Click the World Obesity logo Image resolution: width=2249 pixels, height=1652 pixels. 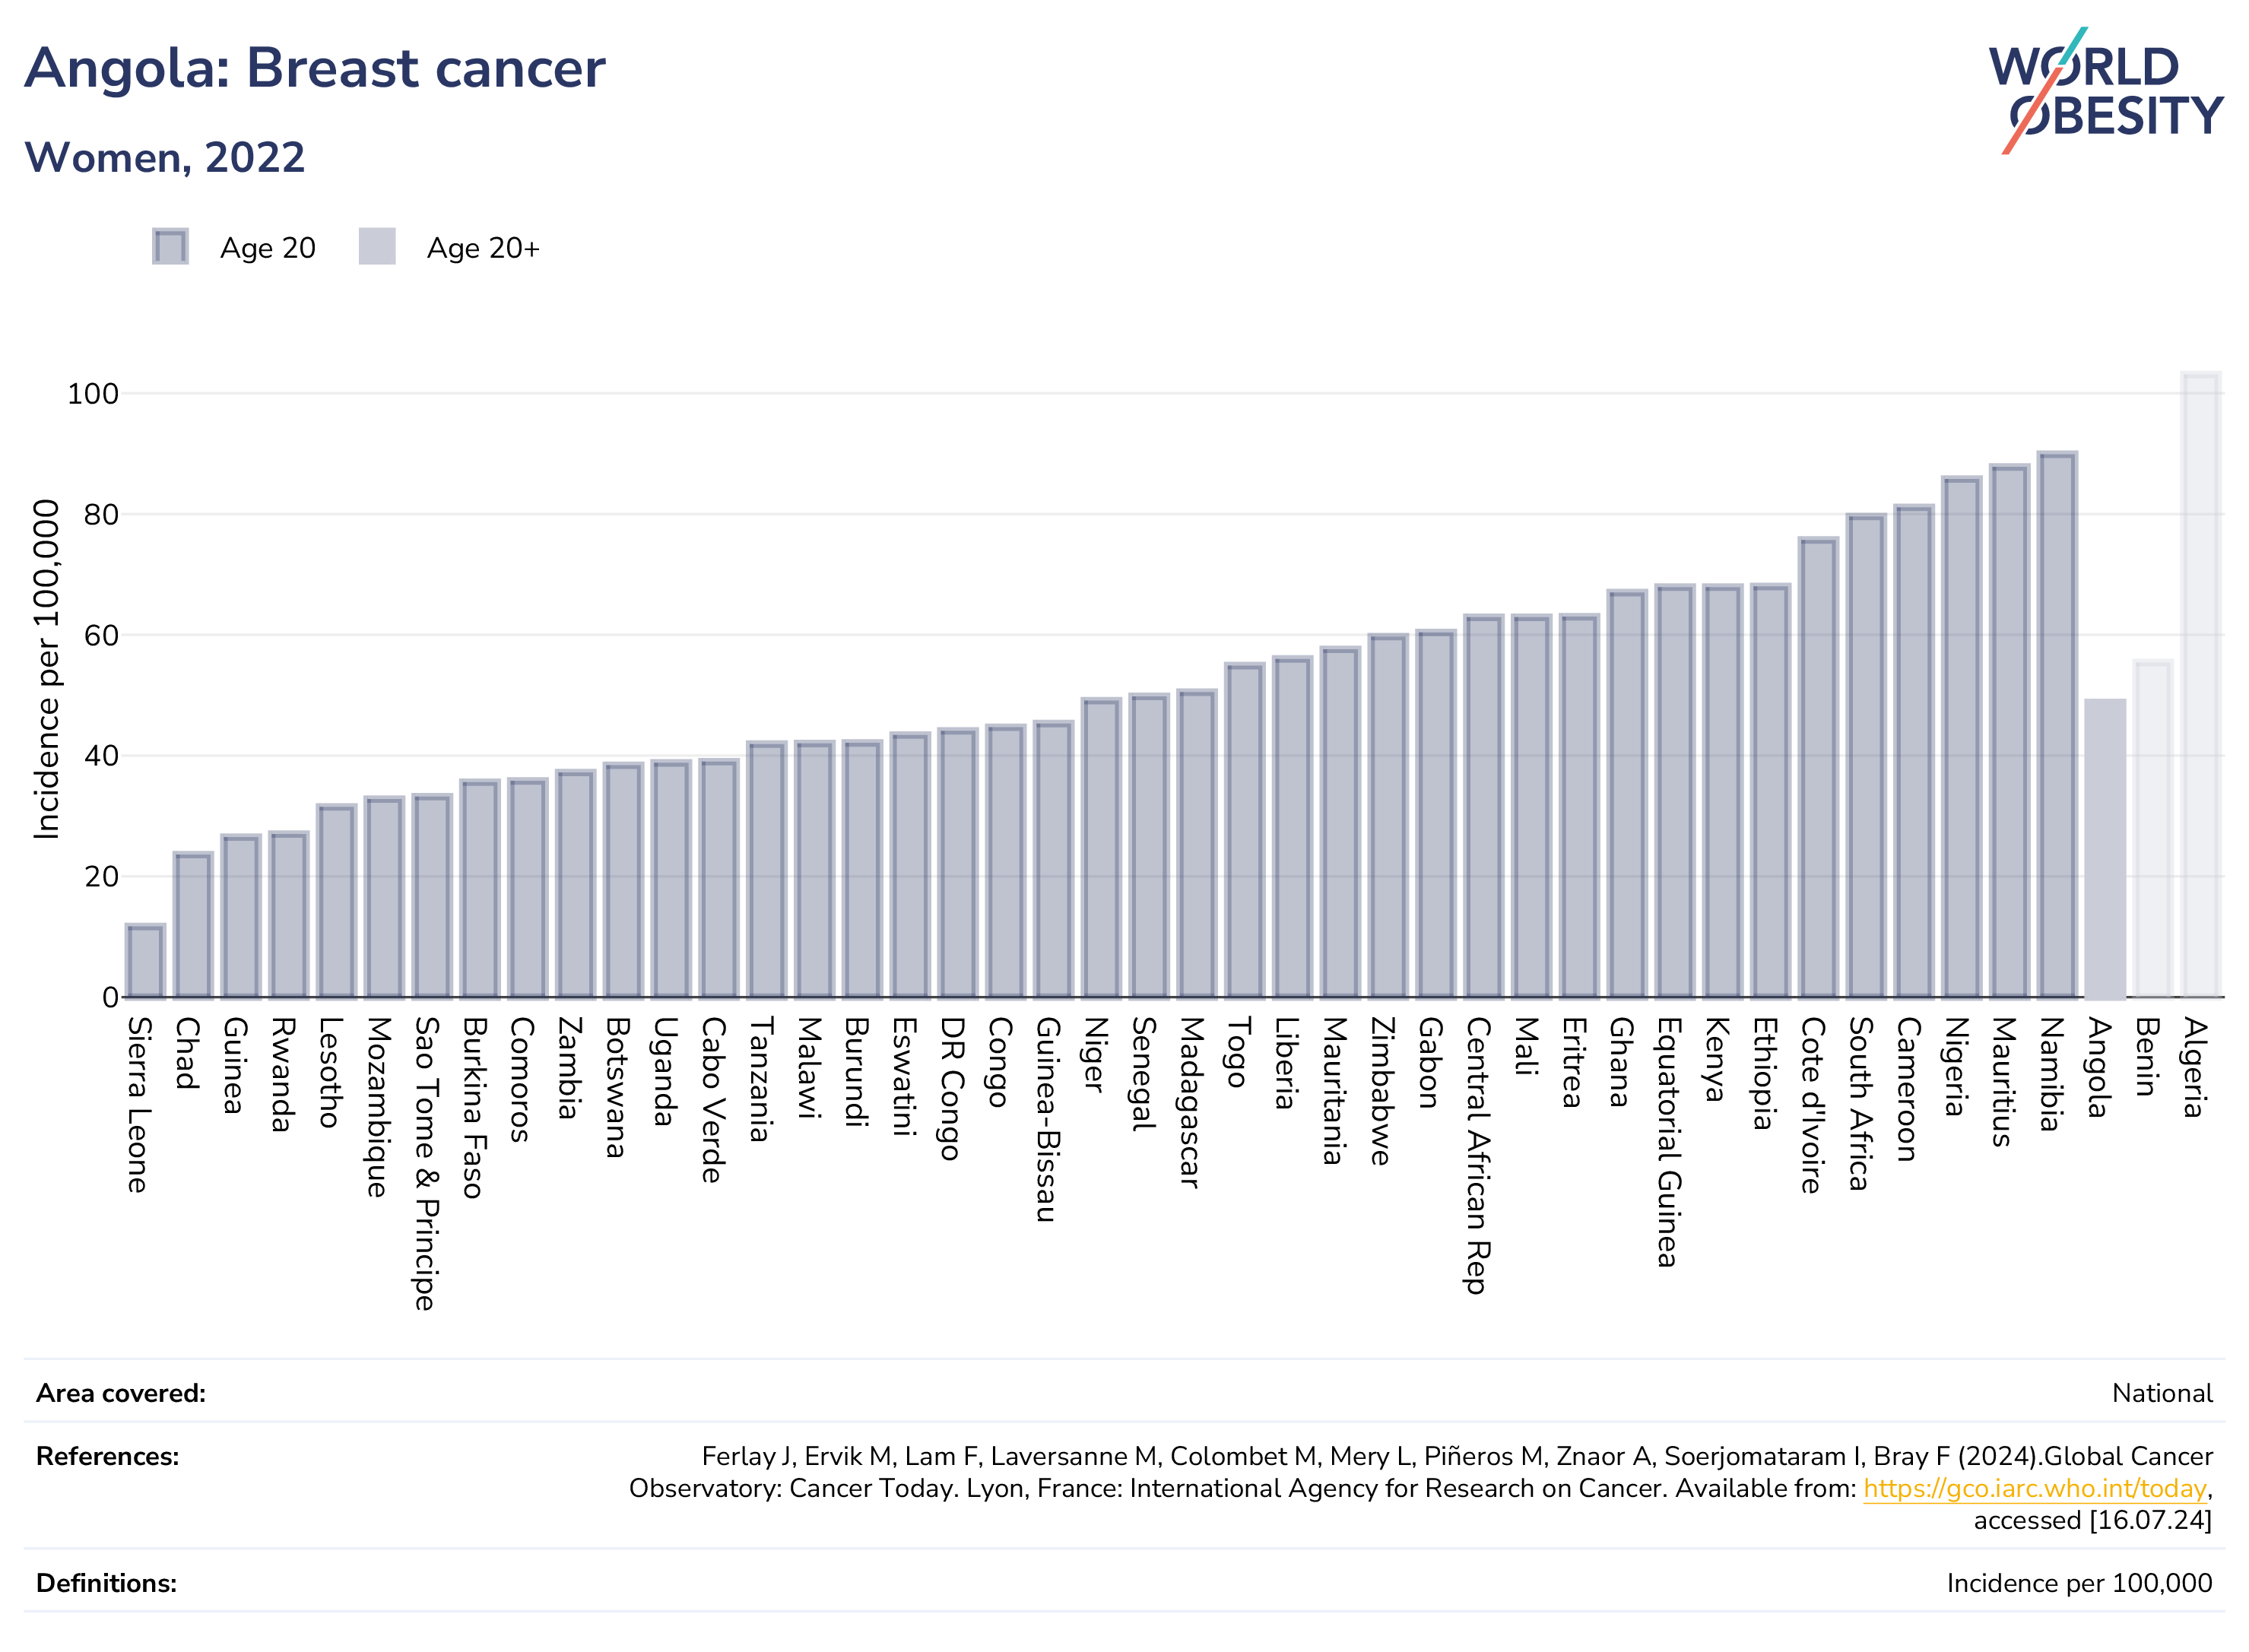click(2105, 91)
